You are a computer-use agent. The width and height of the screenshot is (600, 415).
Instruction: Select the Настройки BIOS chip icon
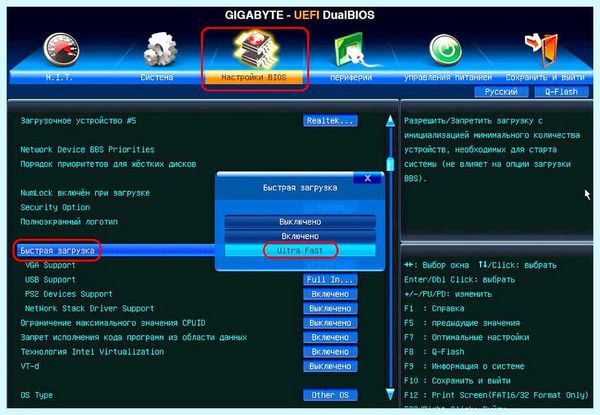pyautogui.click(x=254, y=49)
